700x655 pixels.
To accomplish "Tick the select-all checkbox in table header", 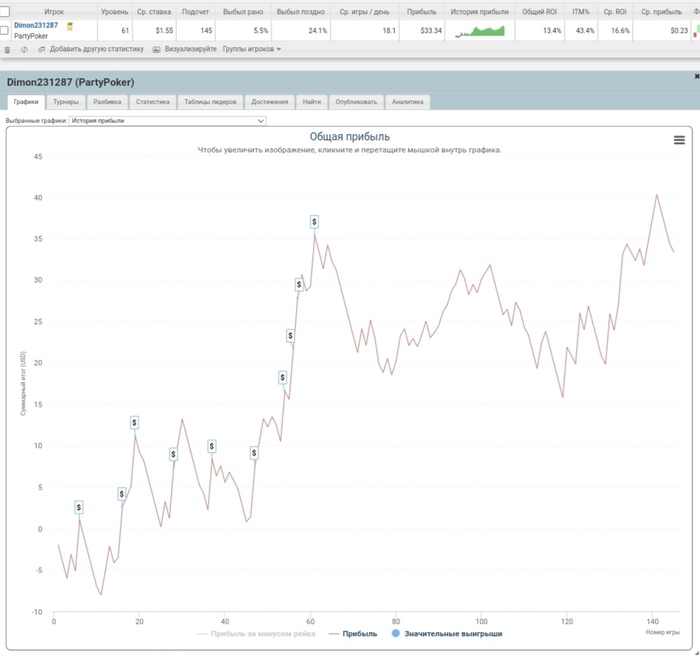I will [4, 12].
